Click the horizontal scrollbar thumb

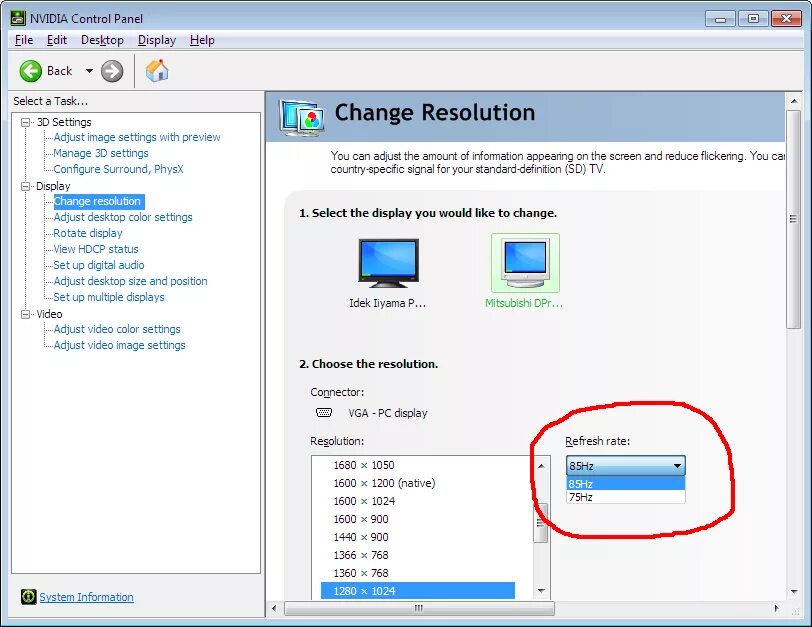point(419,608)
